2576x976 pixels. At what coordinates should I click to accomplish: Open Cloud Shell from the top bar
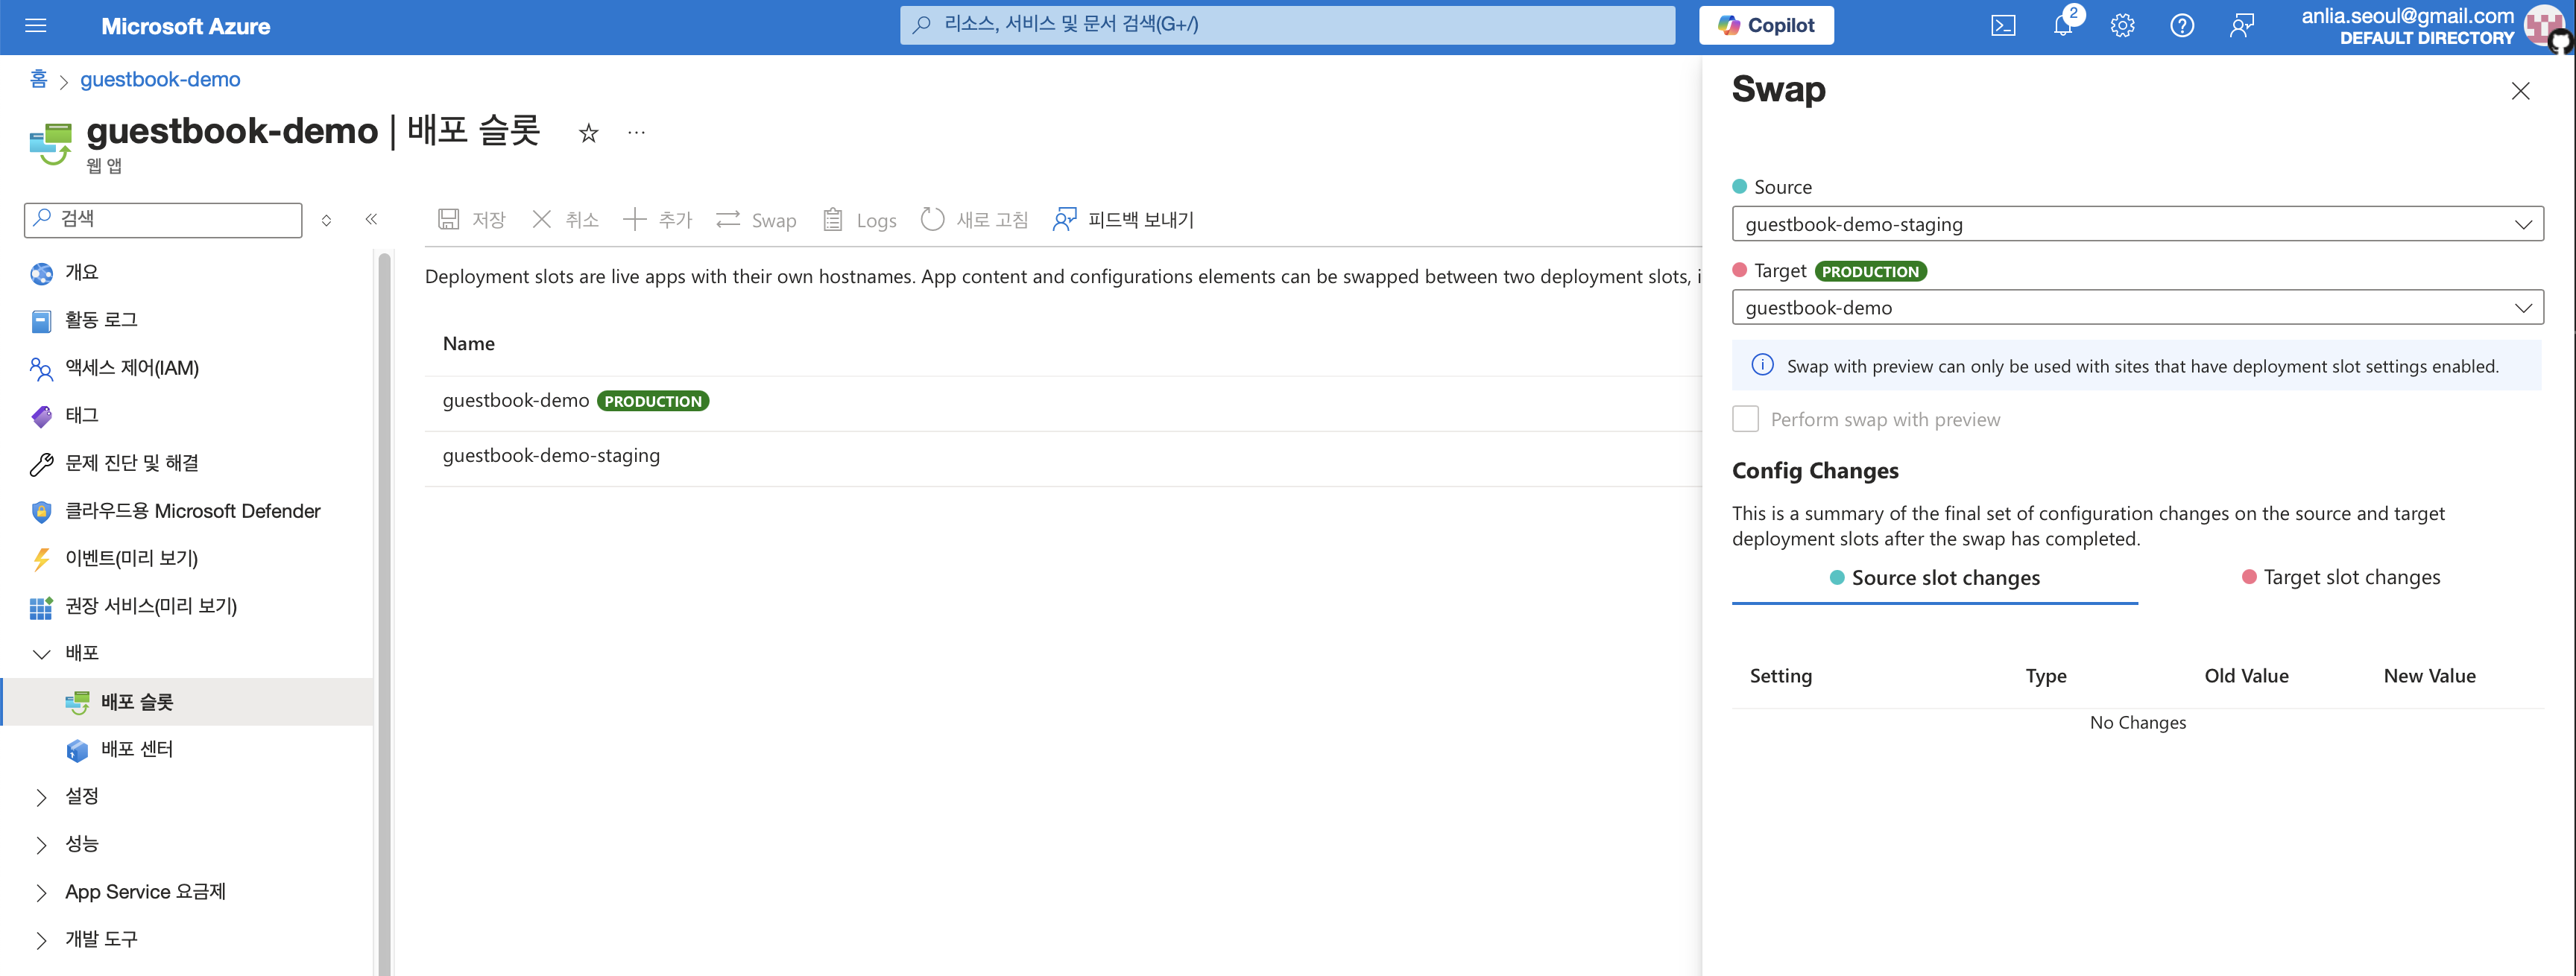tap(2003, 26)
